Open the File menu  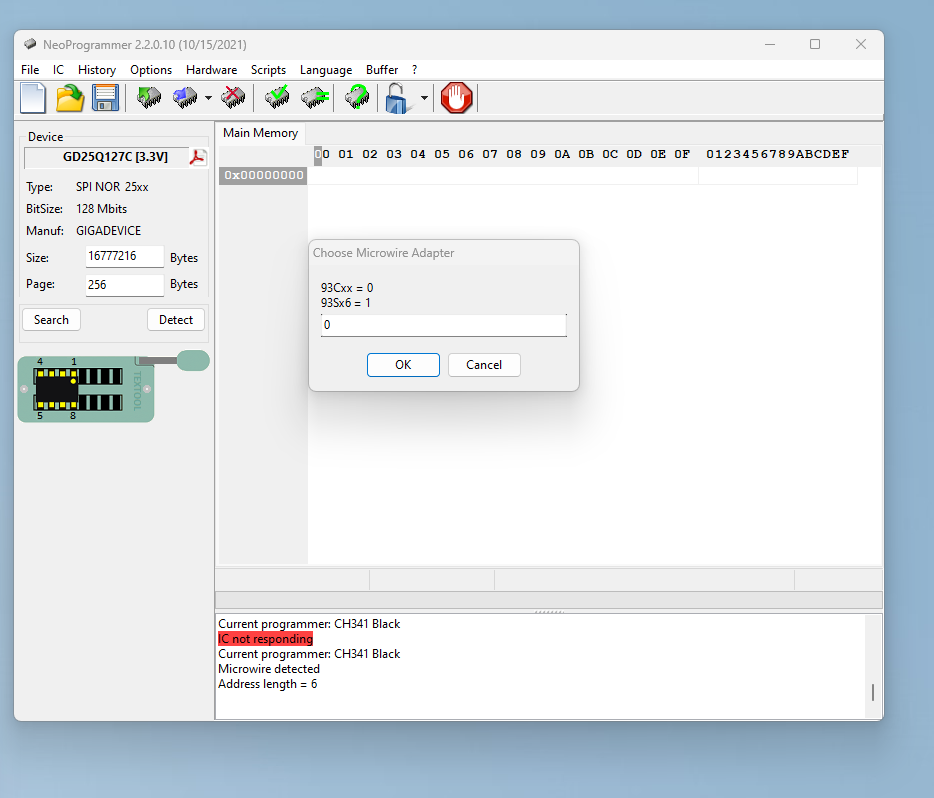point(30,70)
